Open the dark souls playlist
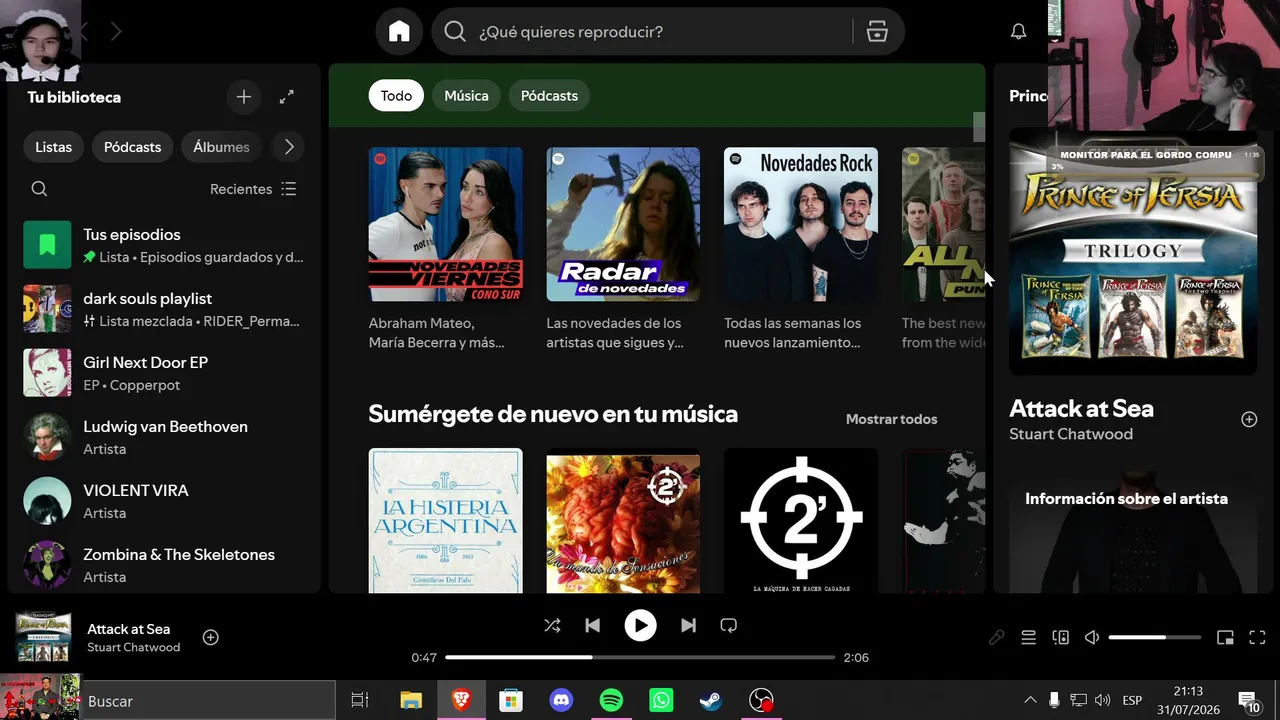 [x=164, y=309]
